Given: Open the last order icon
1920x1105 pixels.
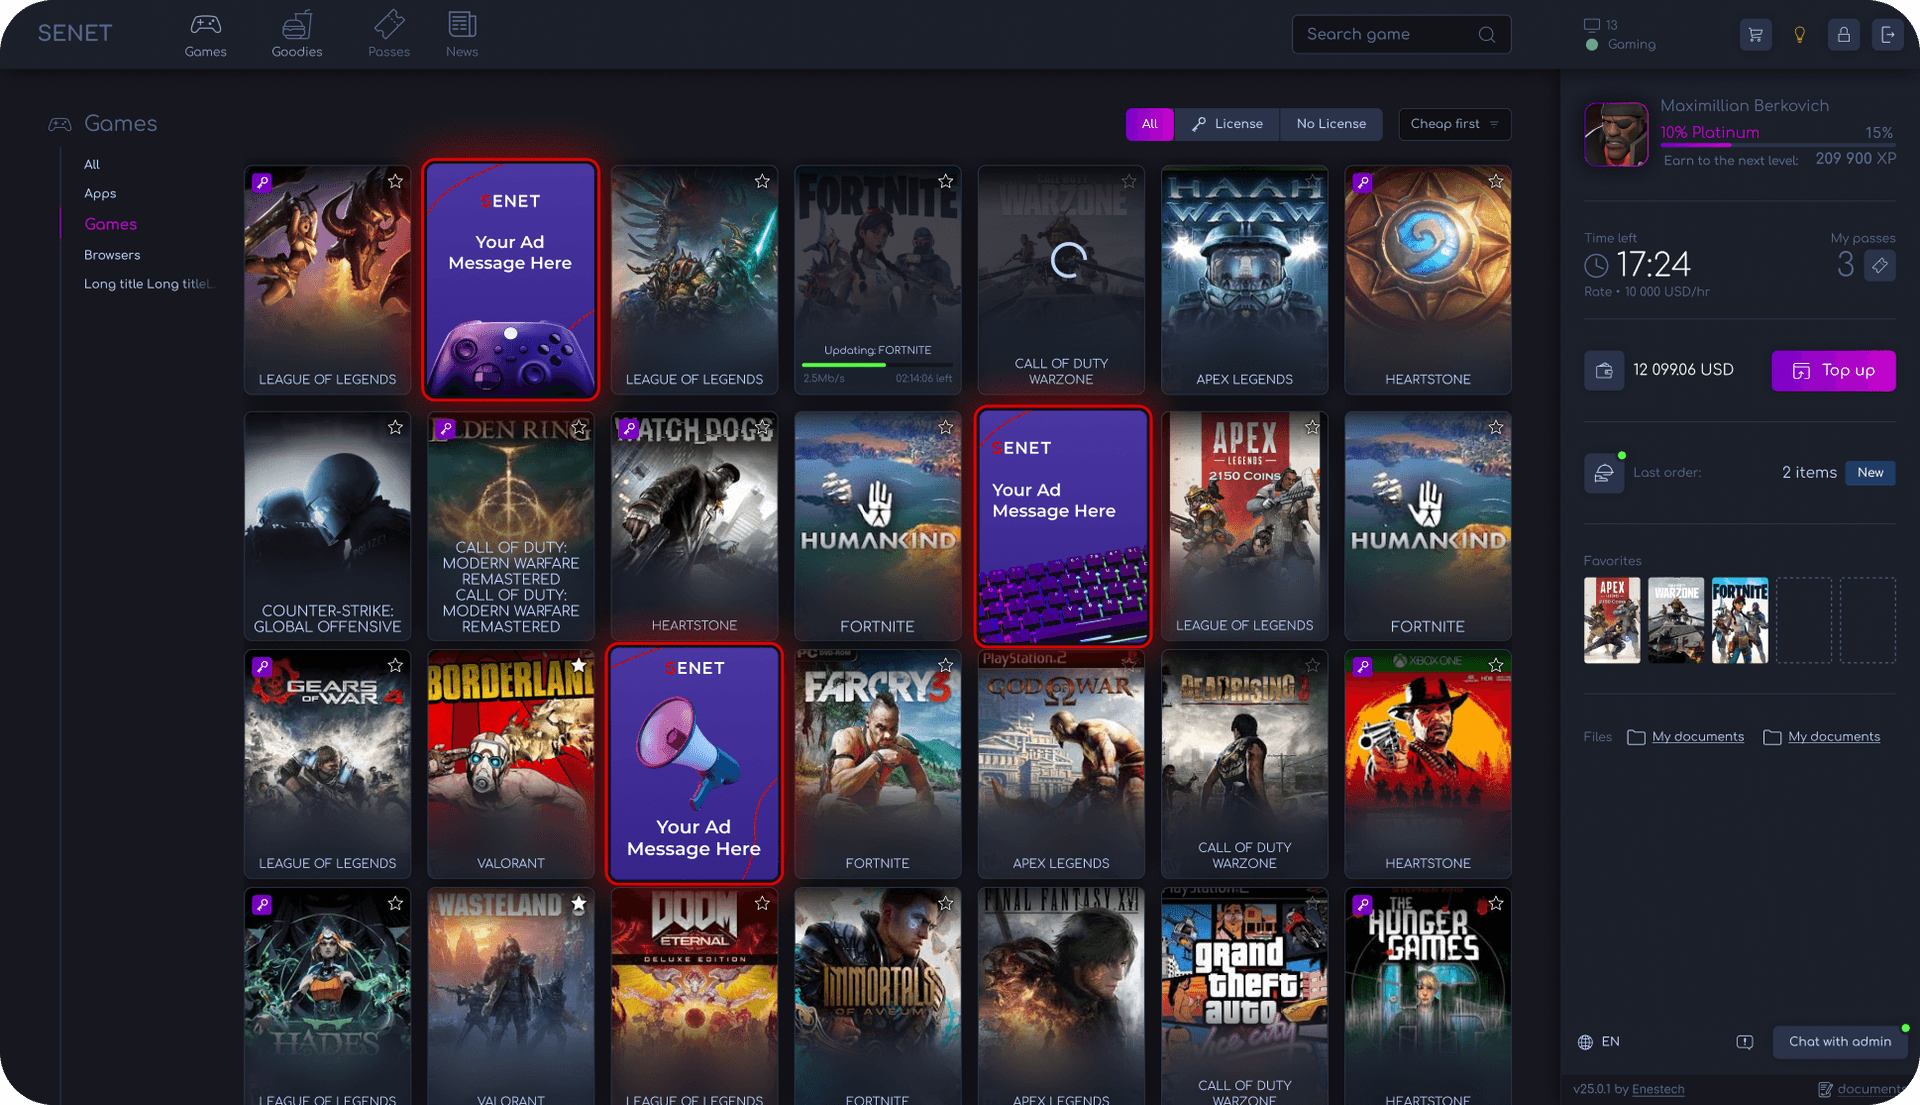Looking at the screenshot, I should click(1604, 473).
